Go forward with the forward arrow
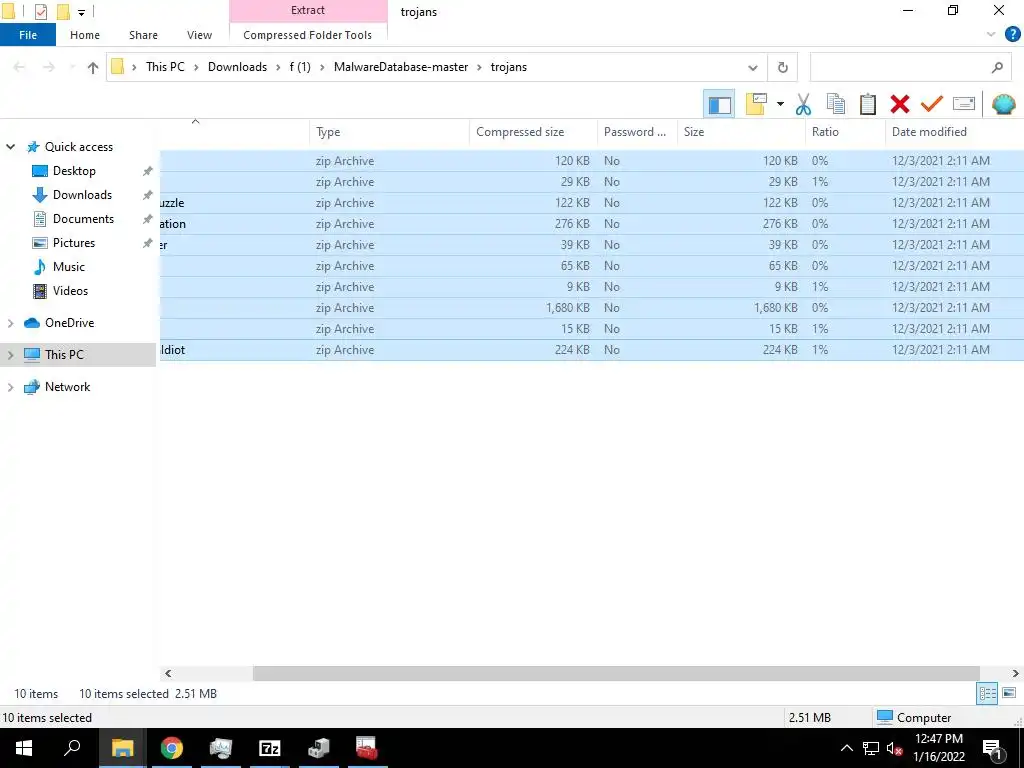The width and height of the screenshot is (1024, 768). [x=49, y=67]
